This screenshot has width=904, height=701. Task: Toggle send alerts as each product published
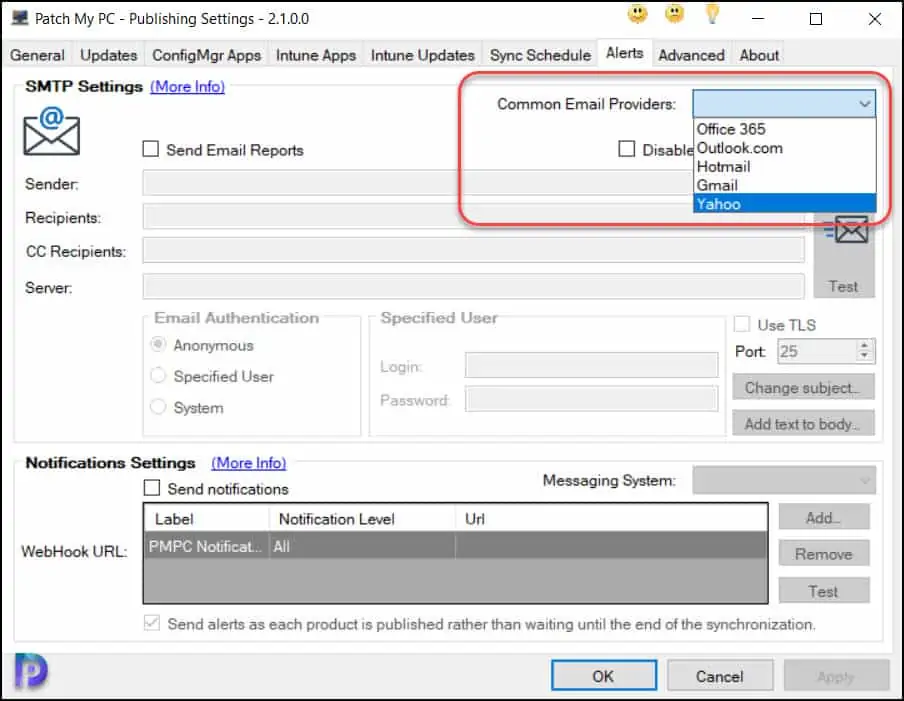[x=152, y=623]
